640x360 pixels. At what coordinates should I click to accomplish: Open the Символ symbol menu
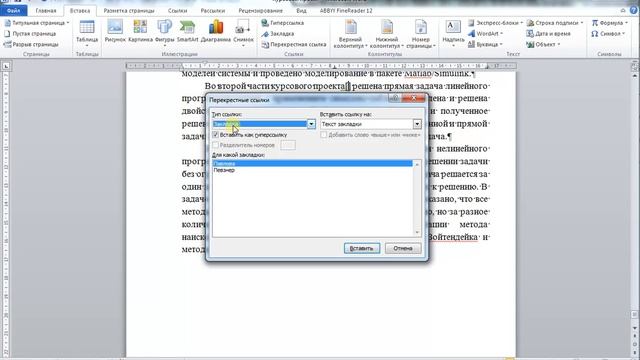[x=609, y=33]
